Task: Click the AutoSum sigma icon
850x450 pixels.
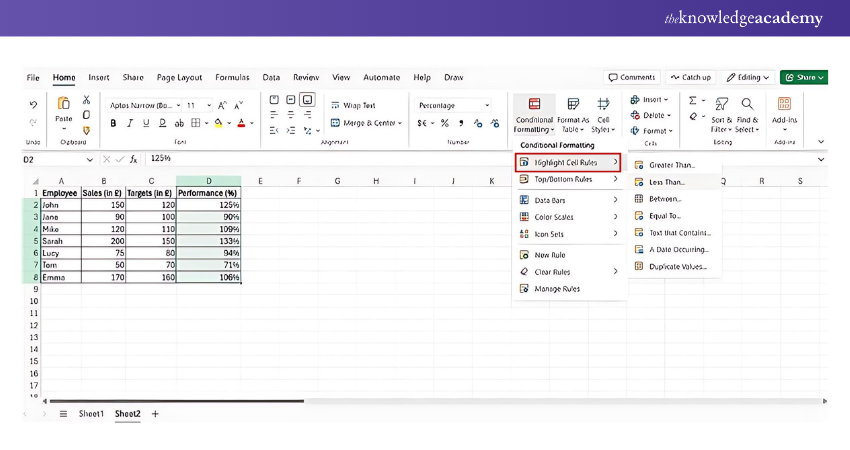Action: [x=692, y=100]
